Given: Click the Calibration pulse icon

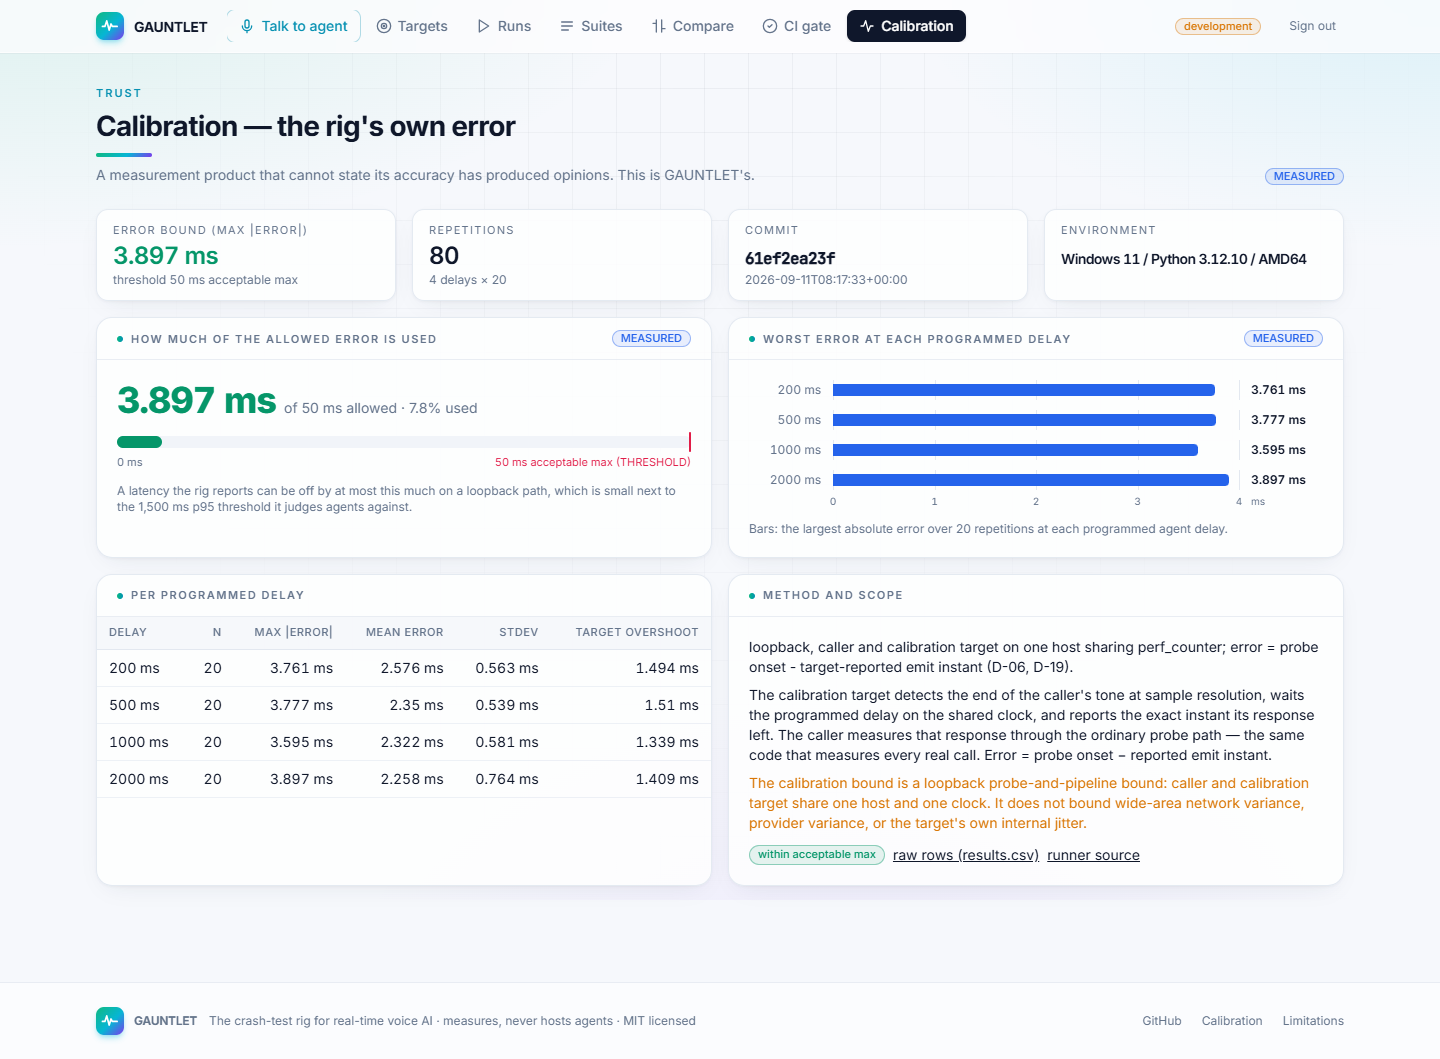Looking at the screenshot, I should 867,26.
